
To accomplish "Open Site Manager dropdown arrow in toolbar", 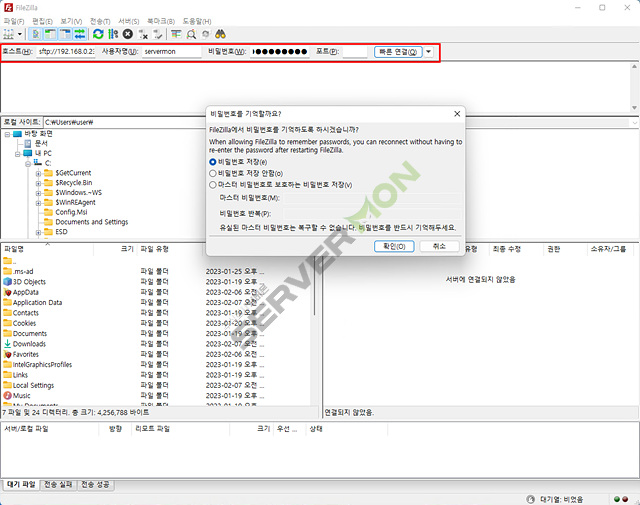I will point(19,34).
